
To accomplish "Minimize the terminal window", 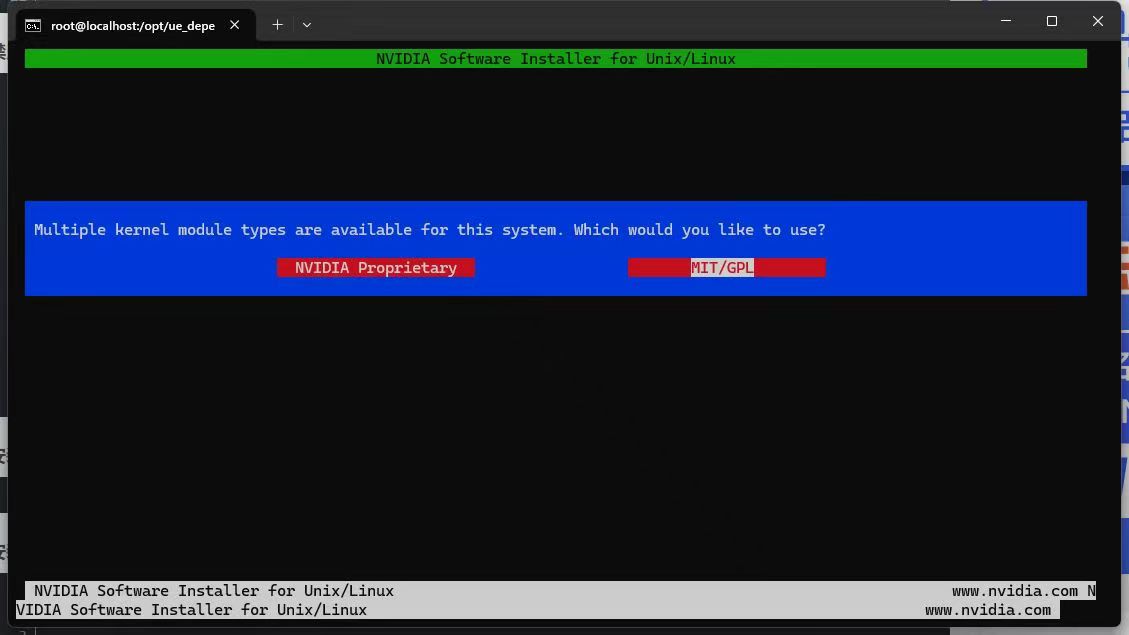I will point(1004,20).
